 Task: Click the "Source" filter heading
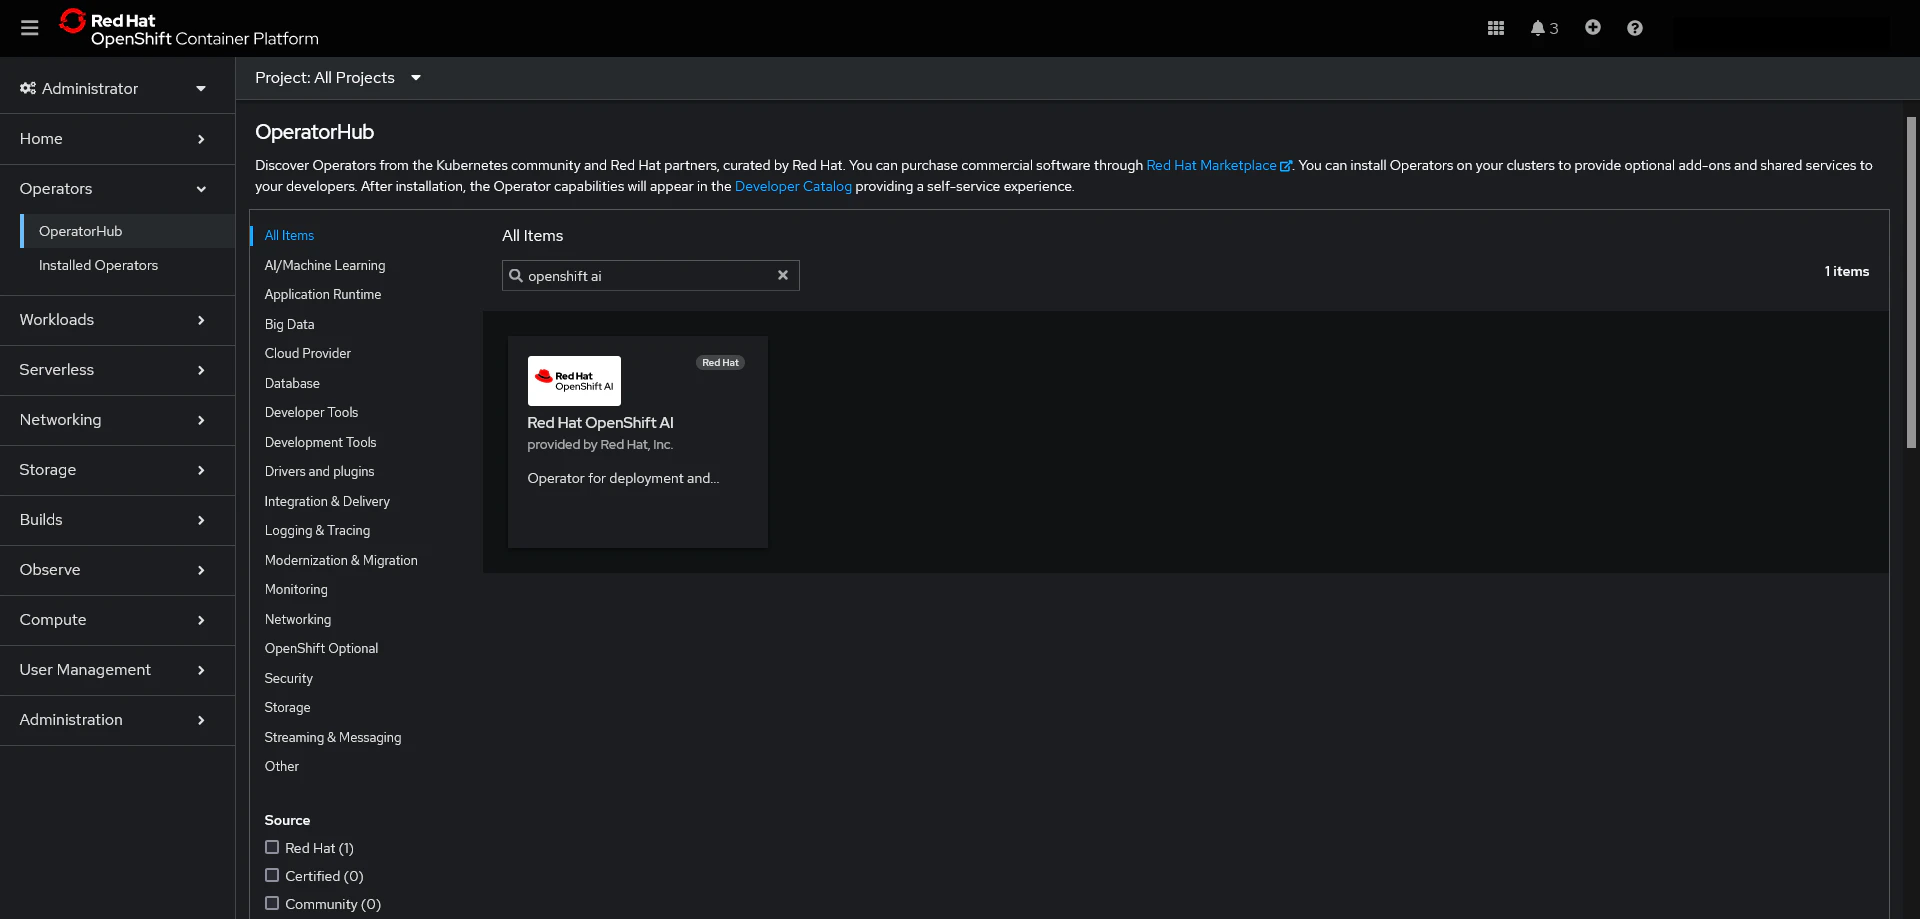287,820
